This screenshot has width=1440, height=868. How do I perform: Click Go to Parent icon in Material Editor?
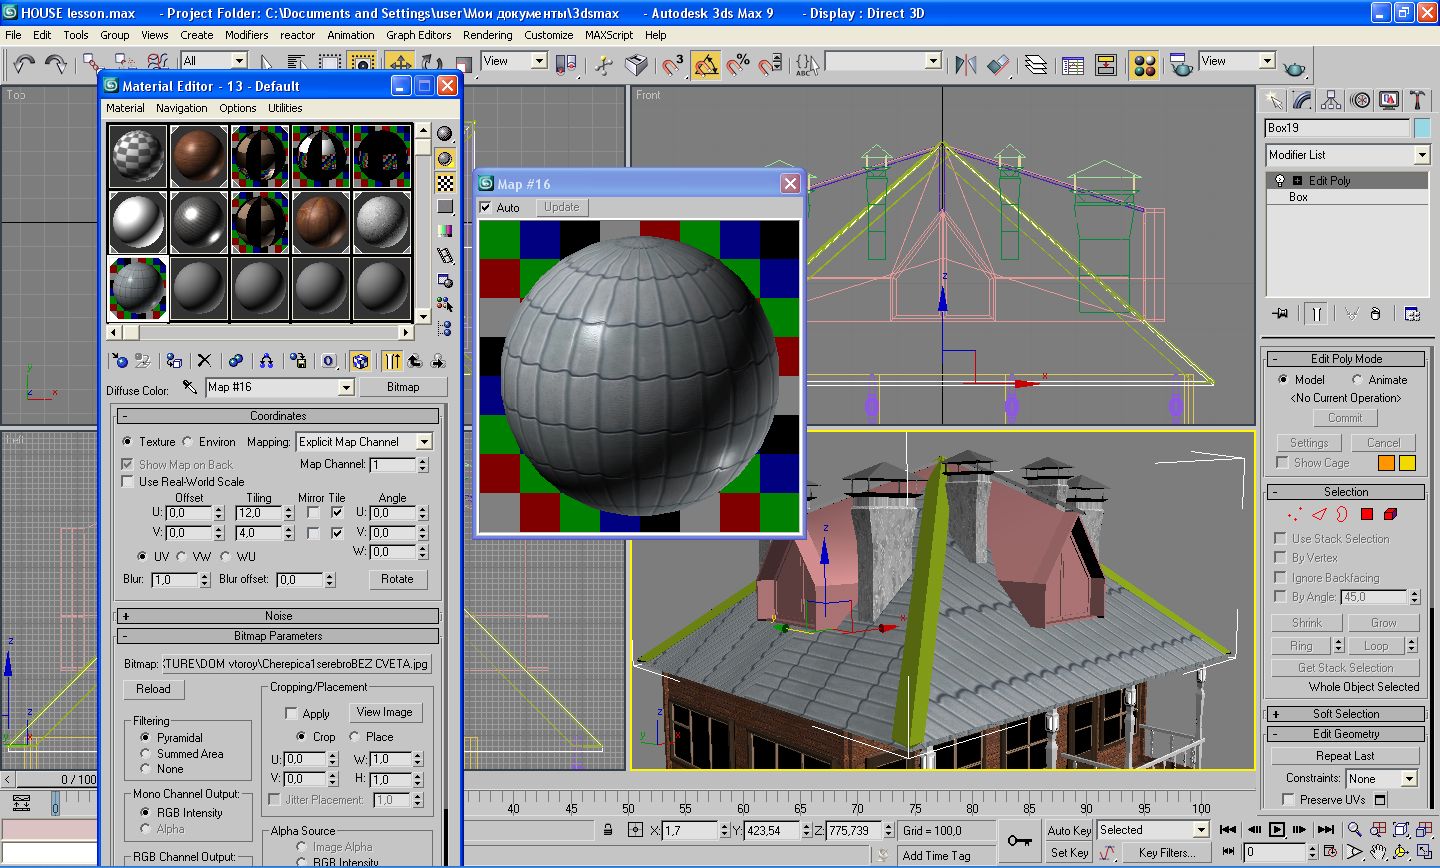(414, 360)
